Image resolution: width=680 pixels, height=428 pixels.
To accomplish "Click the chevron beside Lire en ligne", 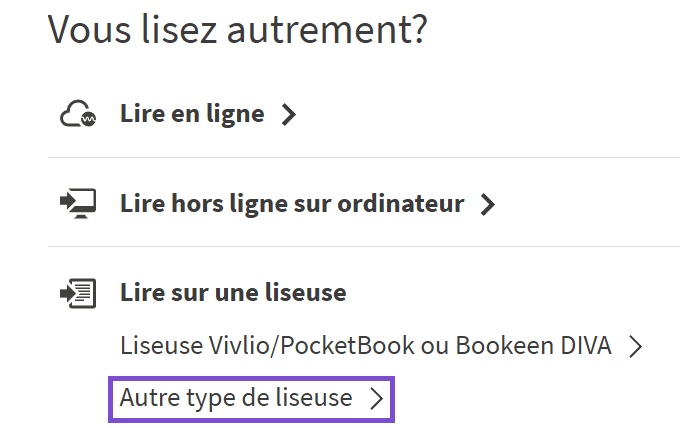I will [x=289, y=115].
